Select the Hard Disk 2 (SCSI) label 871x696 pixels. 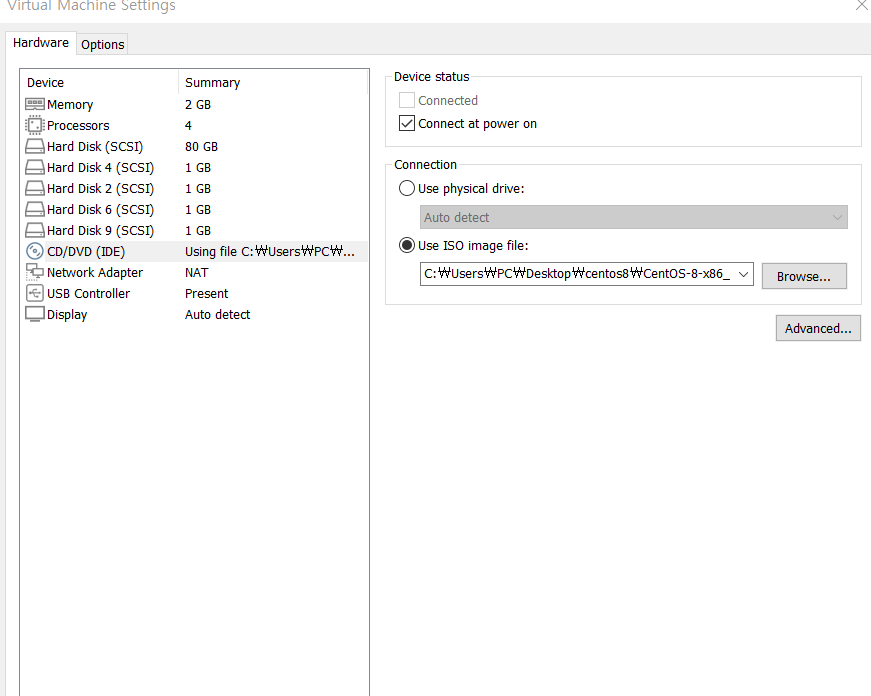101,189
